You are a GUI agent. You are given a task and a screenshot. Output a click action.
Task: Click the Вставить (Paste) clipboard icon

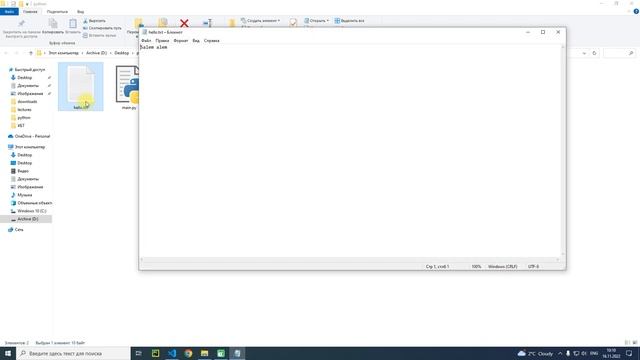(73, 24)
